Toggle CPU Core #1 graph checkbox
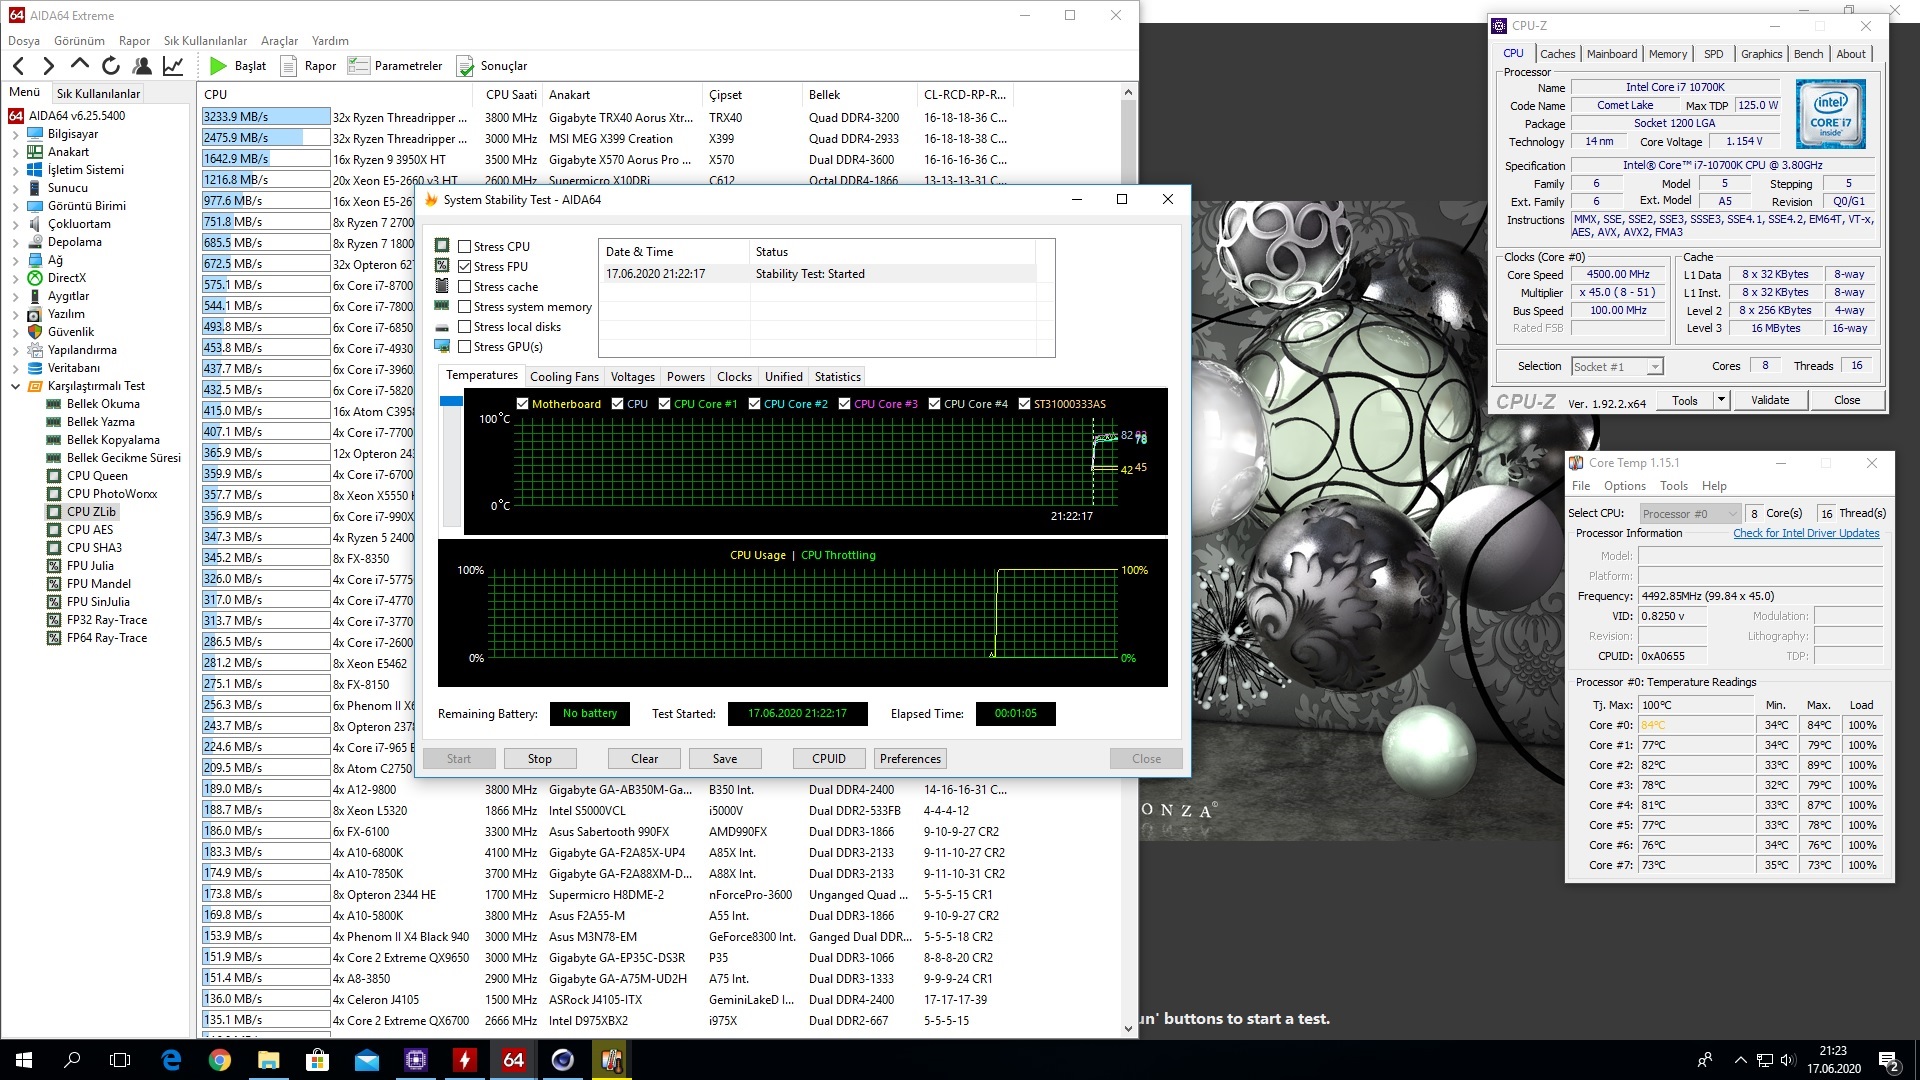The image size is (1920, 1080). click(x=664, y=404)
